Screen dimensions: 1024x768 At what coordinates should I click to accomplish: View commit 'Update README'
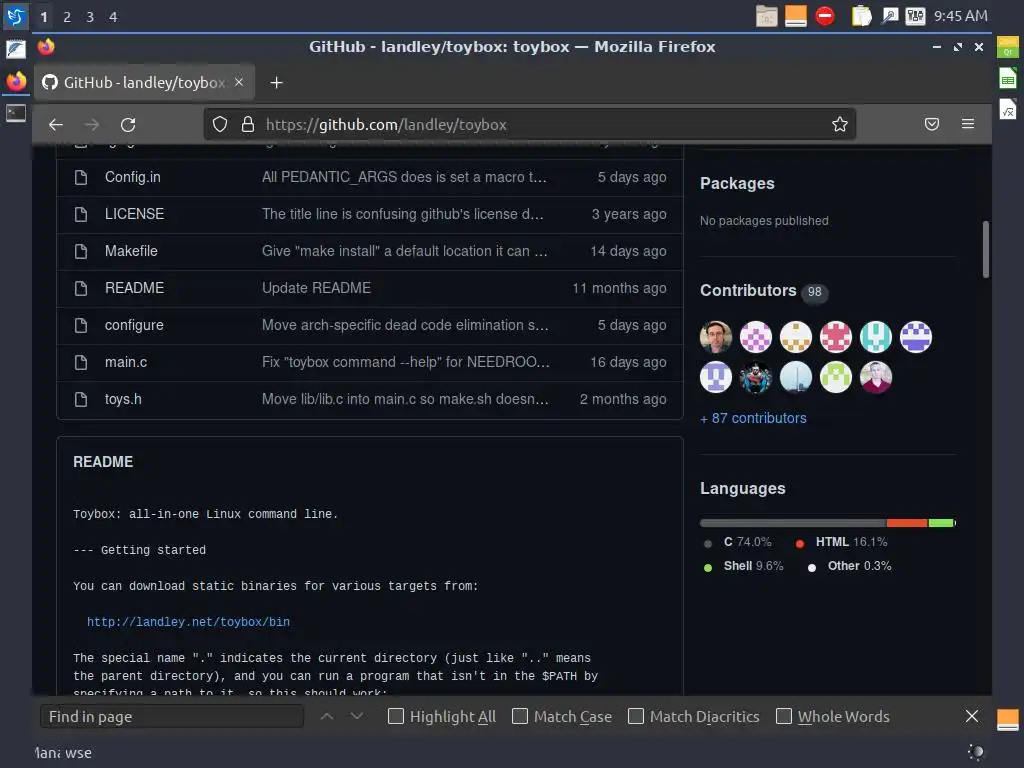coord(316,288)
